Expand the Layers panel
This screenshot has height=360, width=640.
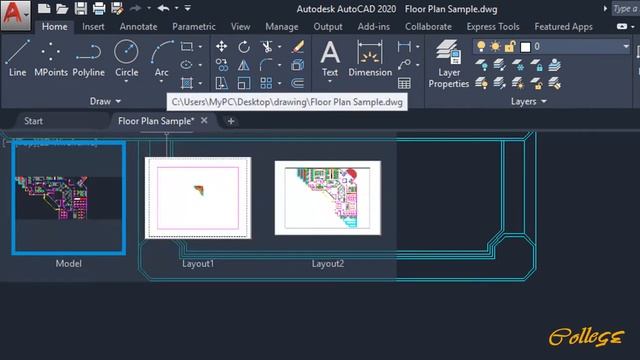coord(529,101)
